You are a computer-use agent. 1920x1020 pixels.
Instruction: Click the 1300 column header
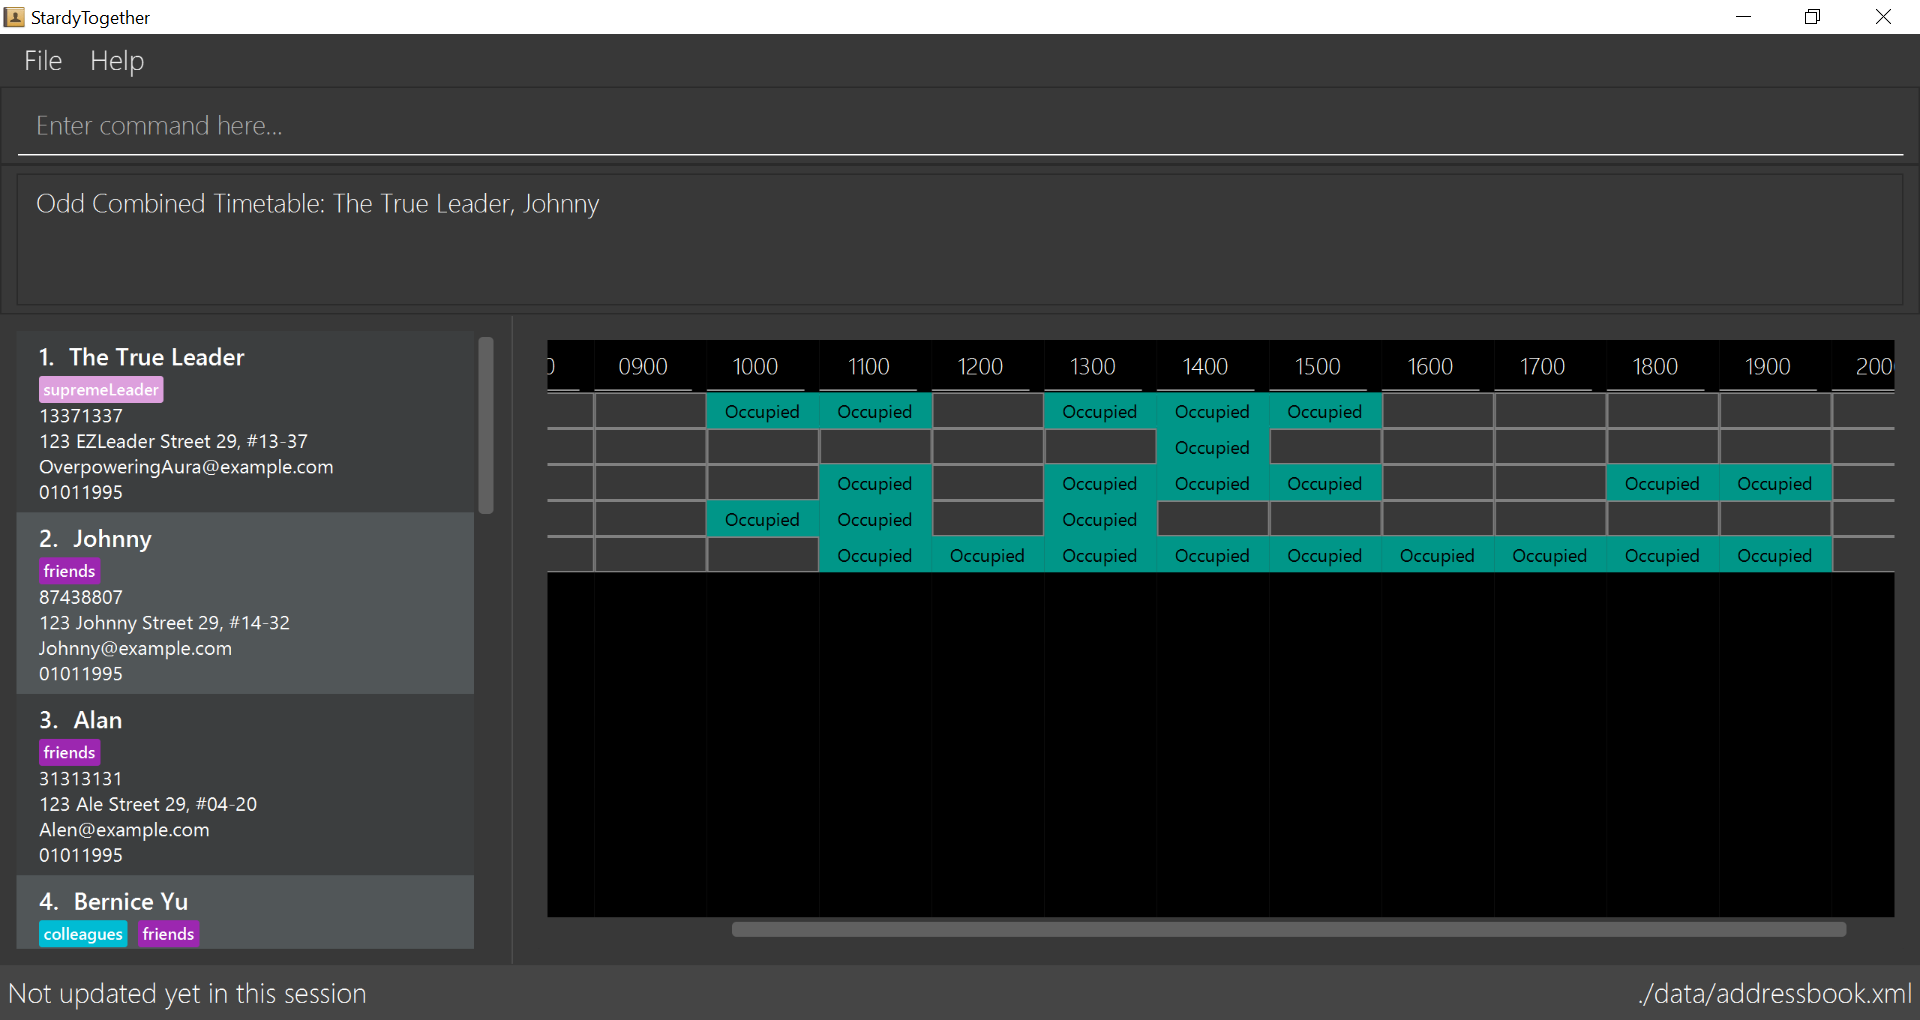1093,367
